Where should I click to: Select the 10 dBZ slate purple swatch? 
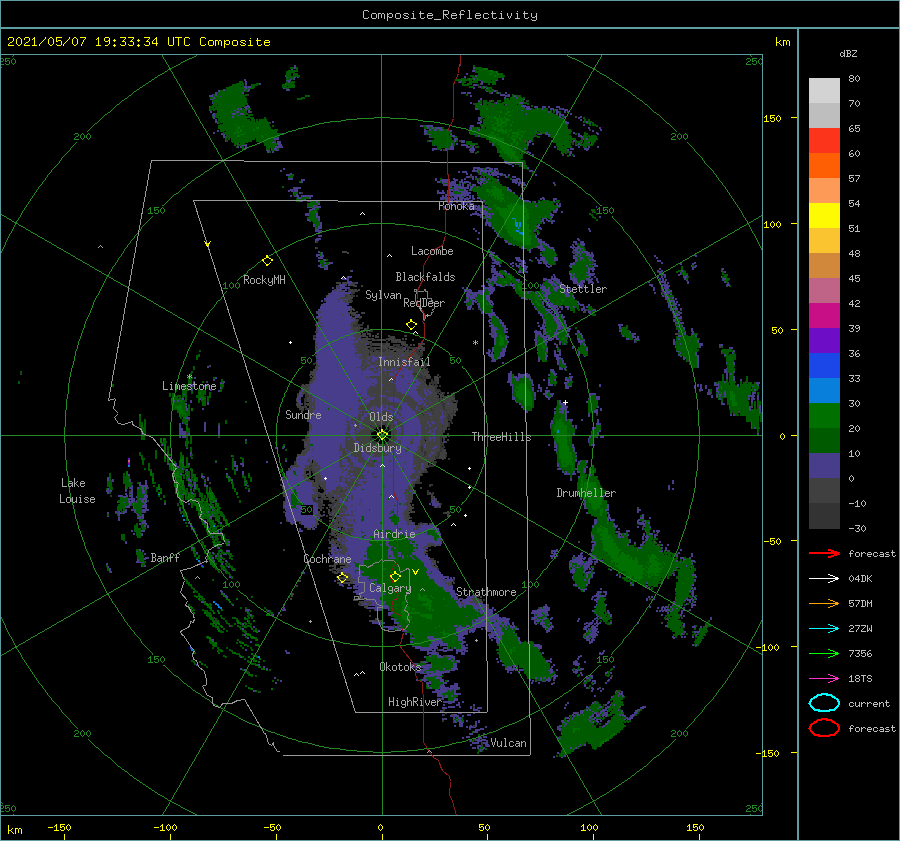coord(824,466)
